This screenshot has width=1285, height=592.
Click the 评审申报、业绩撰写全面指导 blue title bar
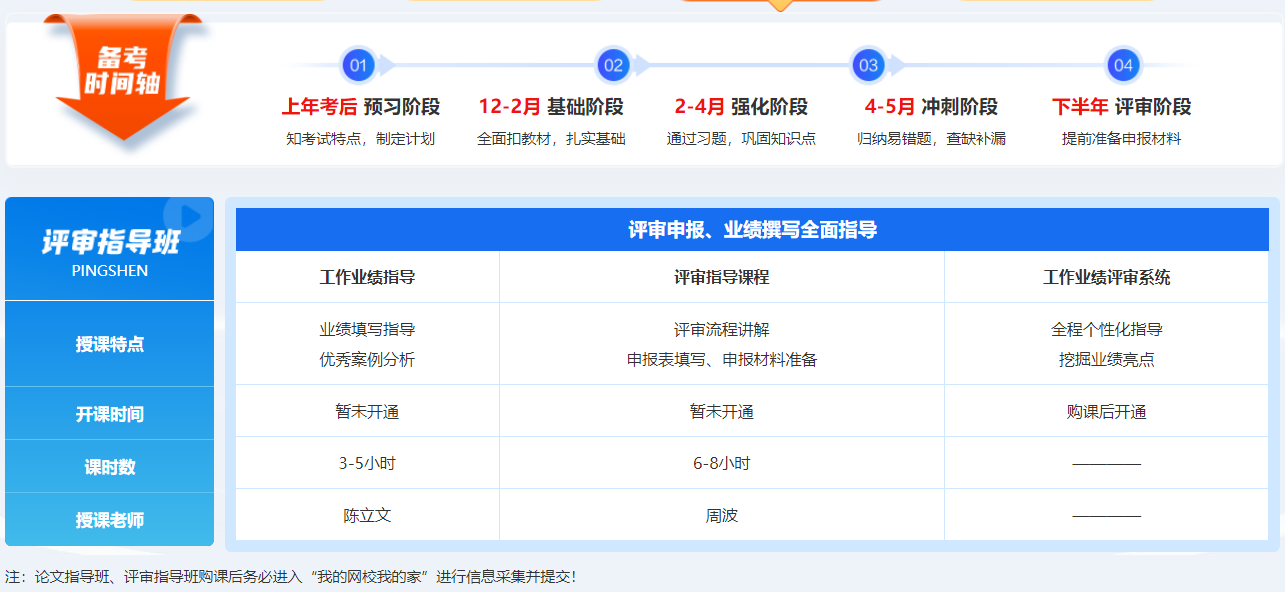pos(752,230)
